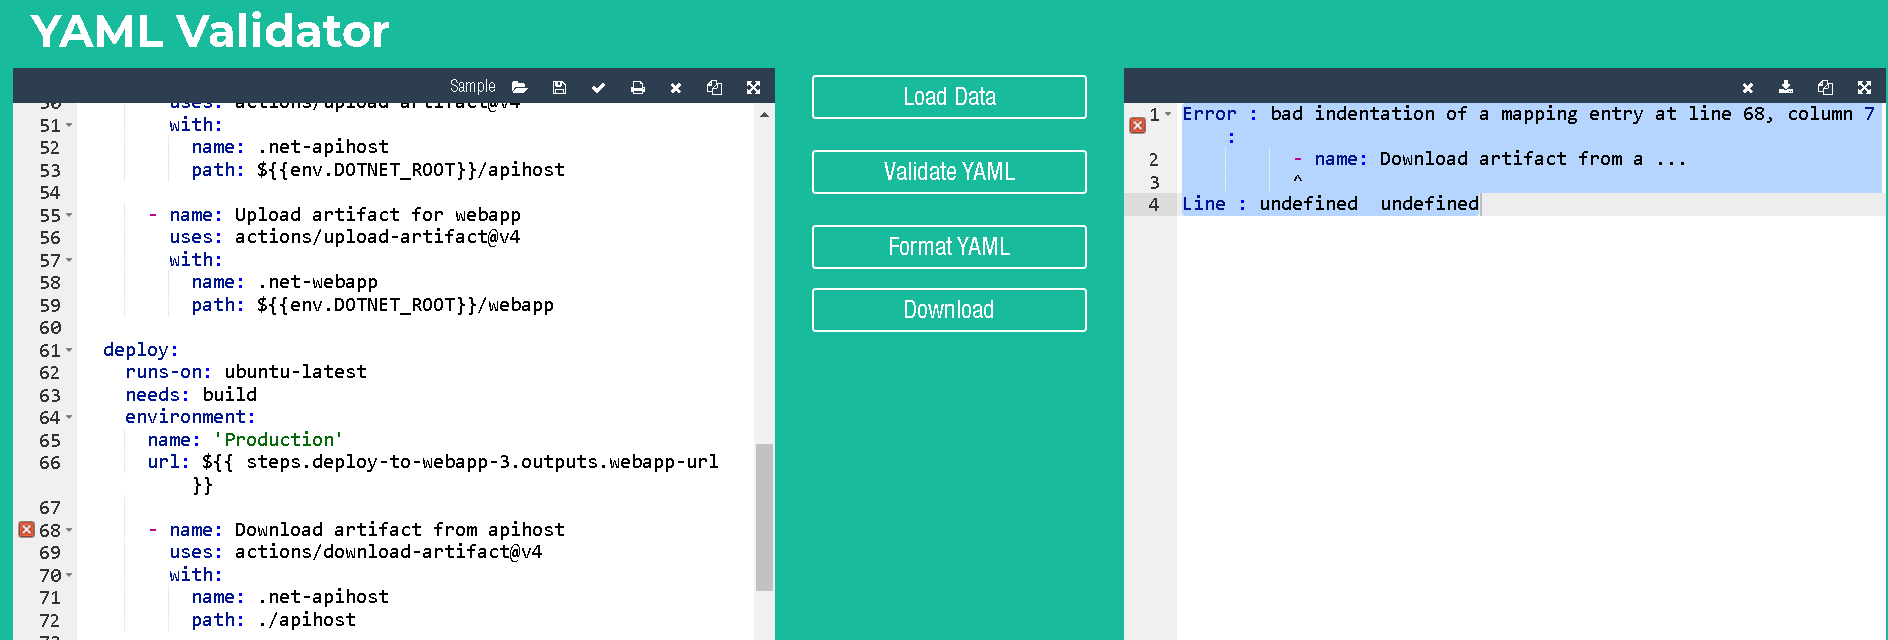Download the output using the toolbar download icon
Viewport: 1888px width, 640px height.
(1786, 87)
